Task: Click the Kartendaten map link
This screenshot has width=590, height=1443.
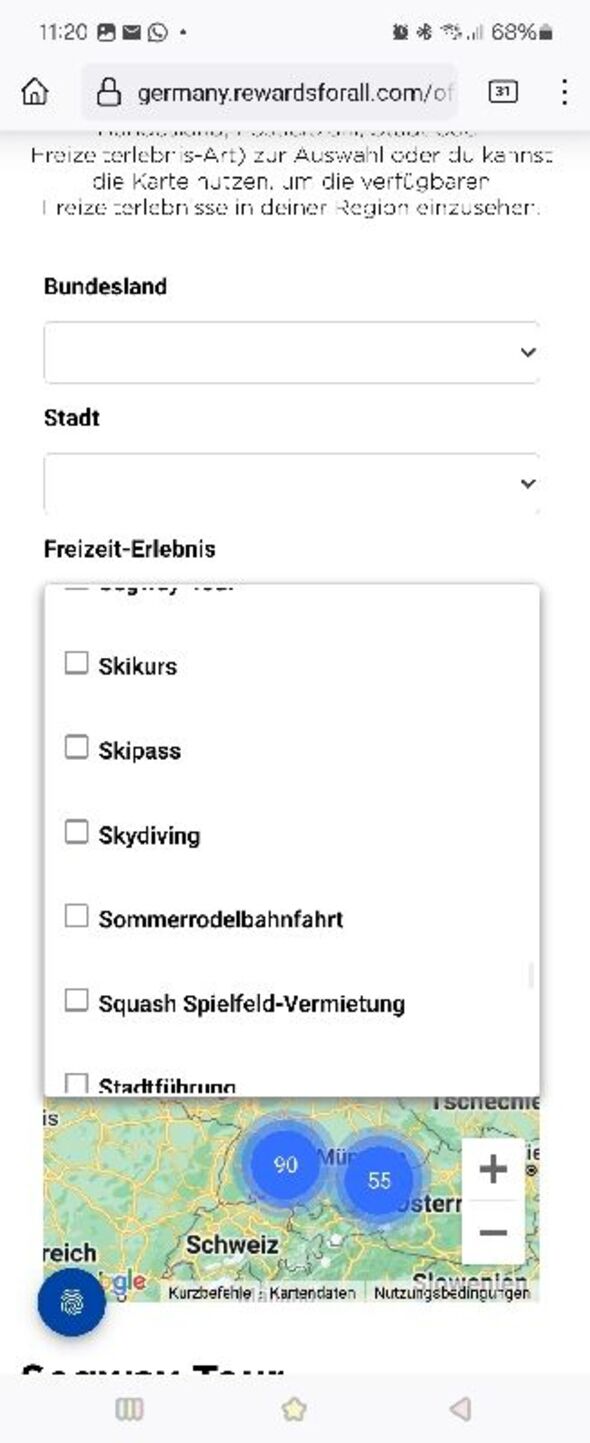Action: pyautogui.click(x=312, y=1293)
